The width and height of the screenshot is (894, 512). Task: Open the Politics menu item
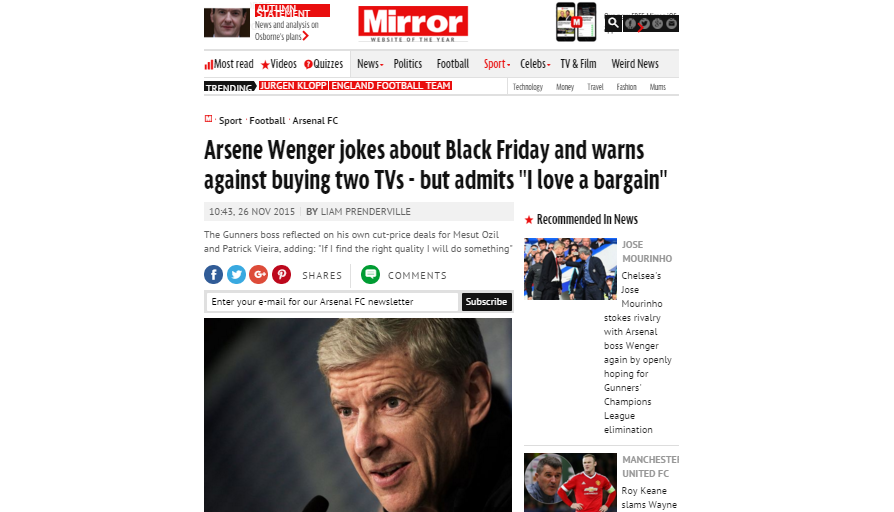[x=408, y=64]
